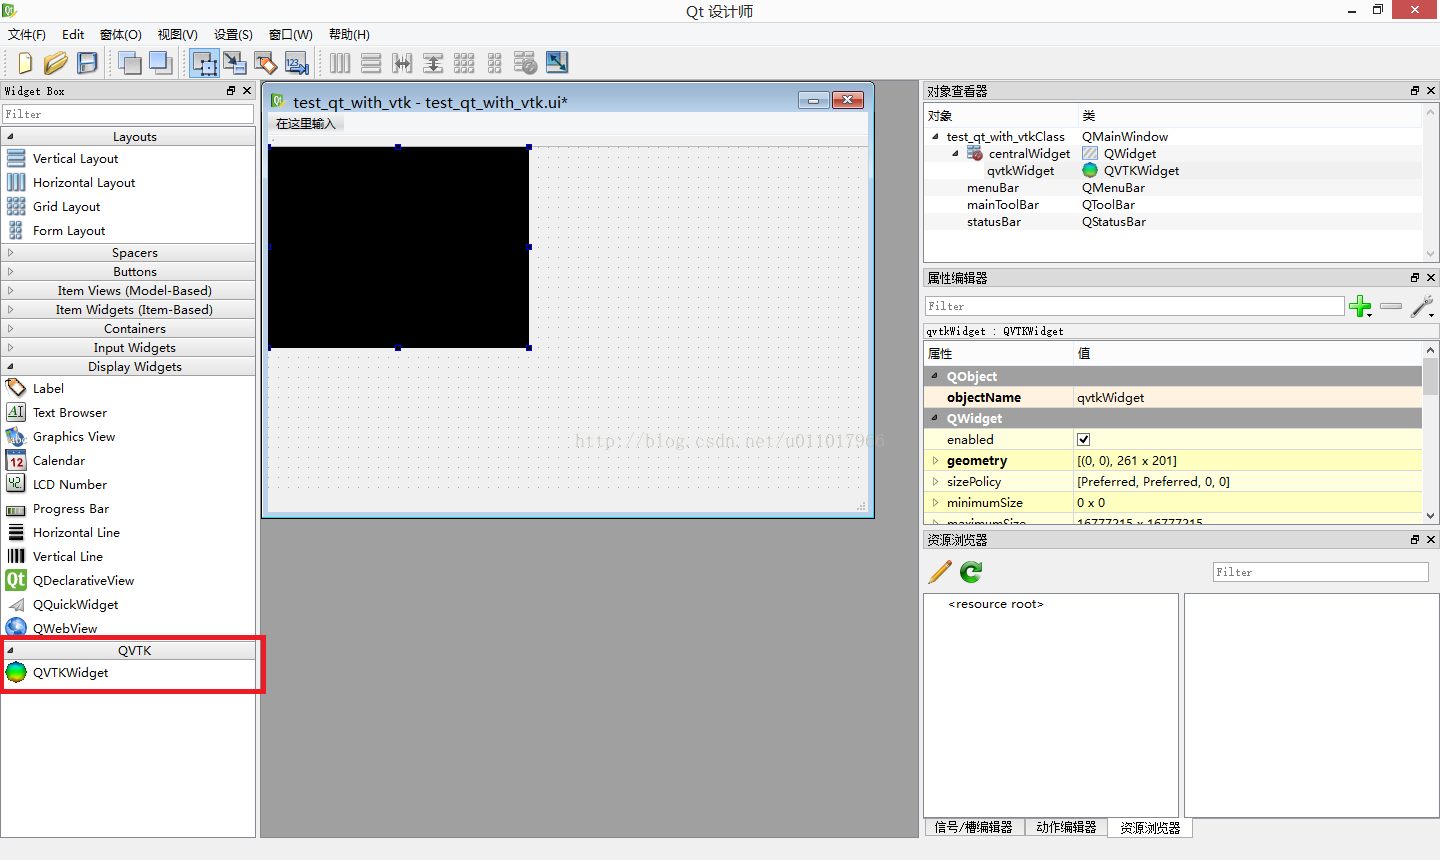Open the 视图(V) menu

(178, 34)
